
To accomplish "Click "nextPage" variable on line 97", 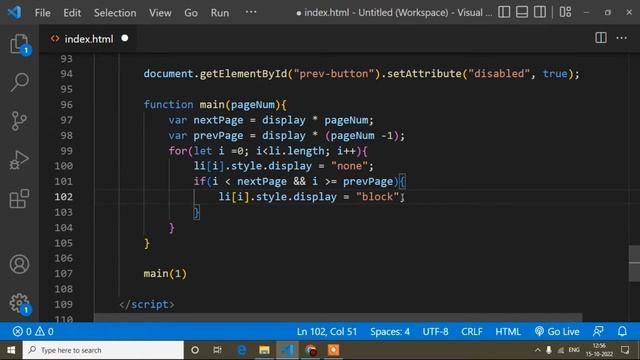I will (218, 120).
